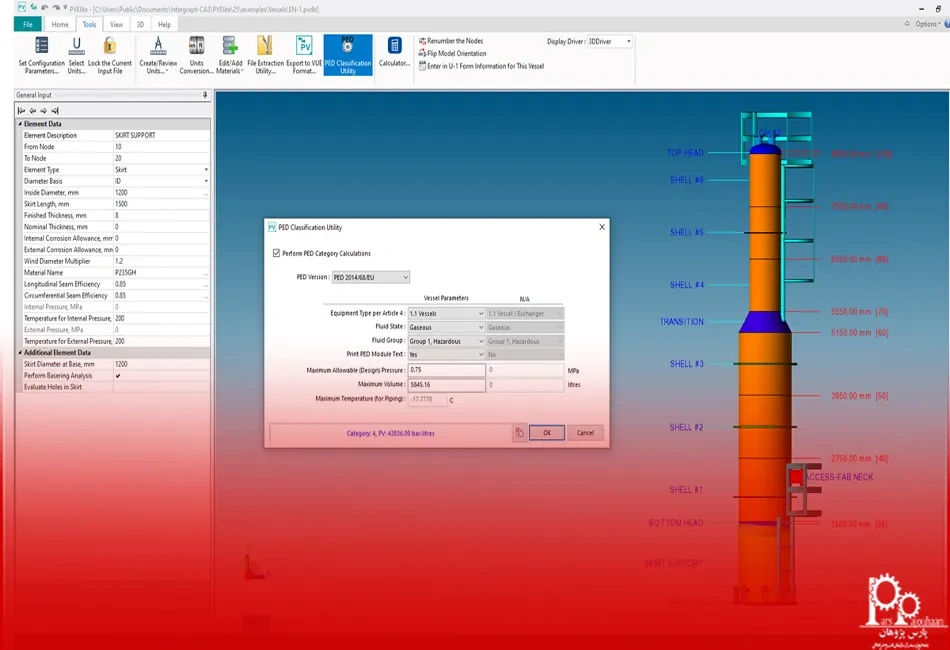This screenshot has width=950, height=650.
Task: Click Element Description value SKIRT SUPPORT
Action: click(x=135, y=135)
